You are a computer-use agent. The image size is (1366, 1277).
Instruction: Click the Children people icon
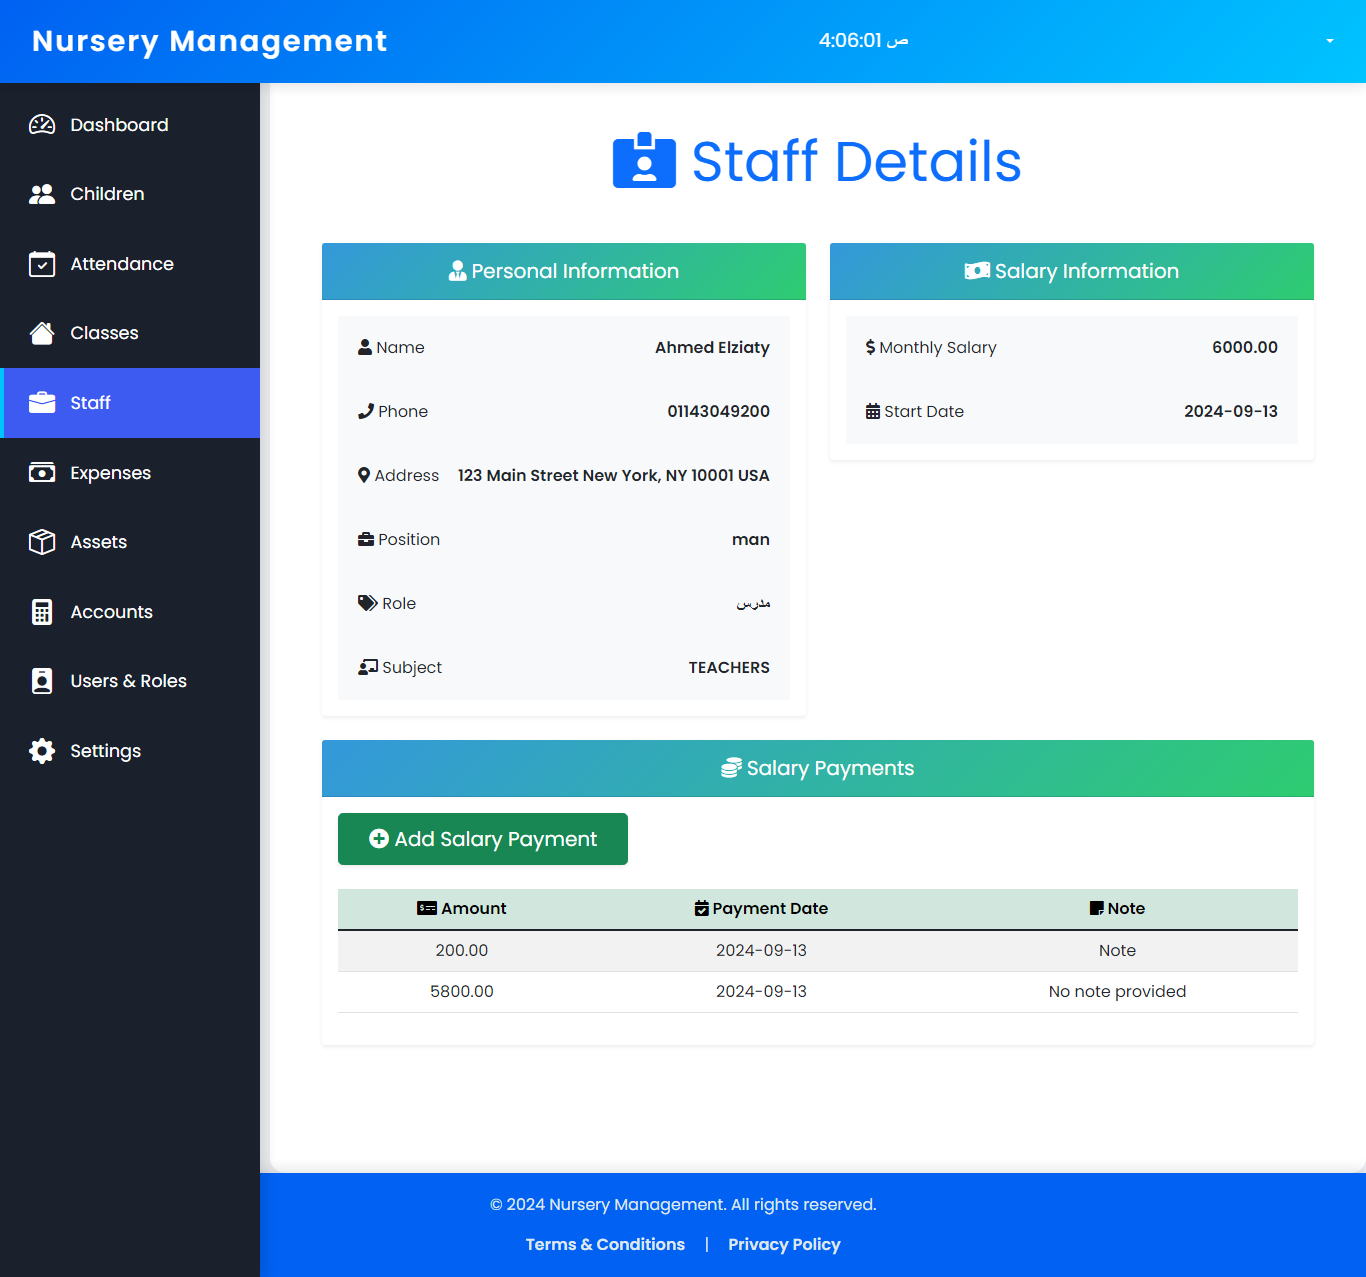point(42,194)
